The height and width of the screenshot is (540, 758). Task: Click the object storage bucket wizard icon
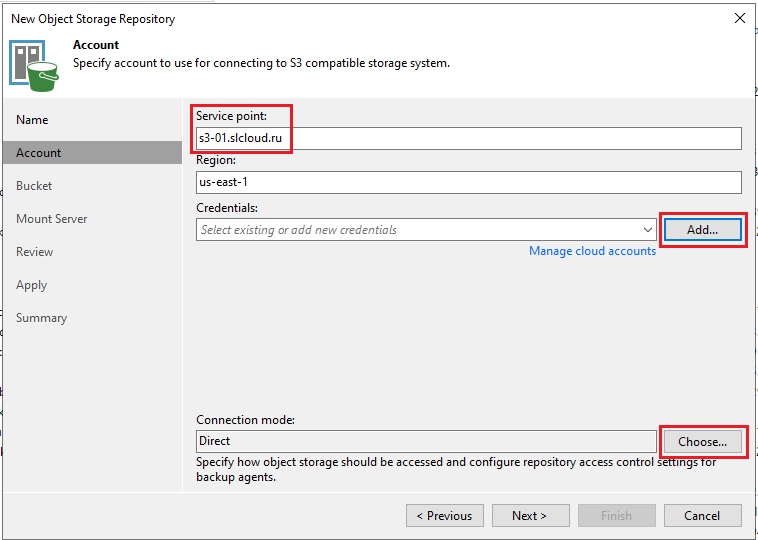[34, 66]
